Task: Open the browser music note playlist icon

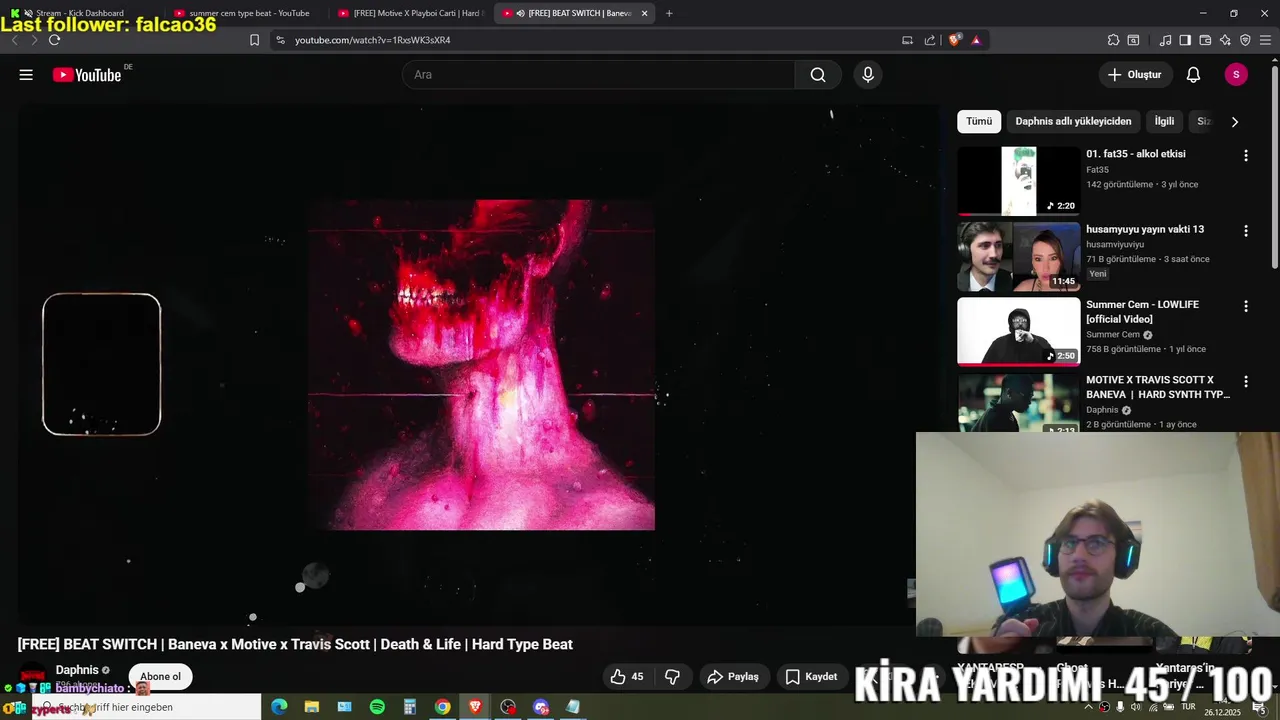Action: tap(1165, 40)
